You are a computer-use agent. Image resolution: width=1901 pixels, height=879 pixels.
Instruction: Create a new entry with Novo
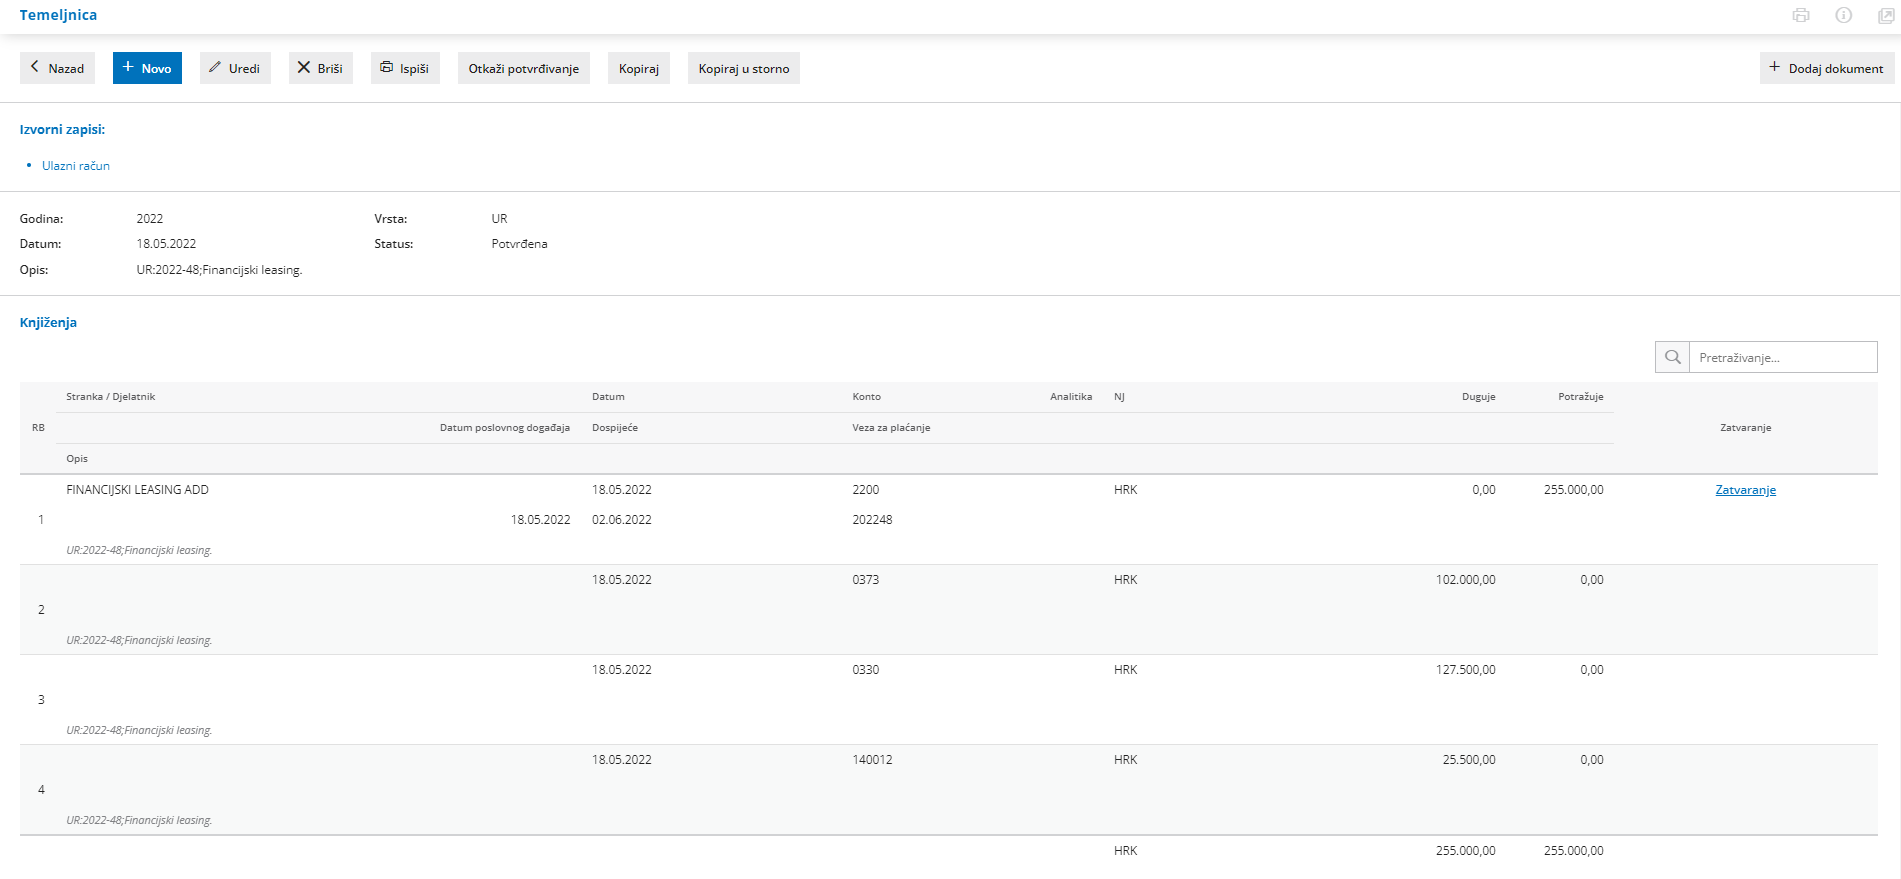147,68
